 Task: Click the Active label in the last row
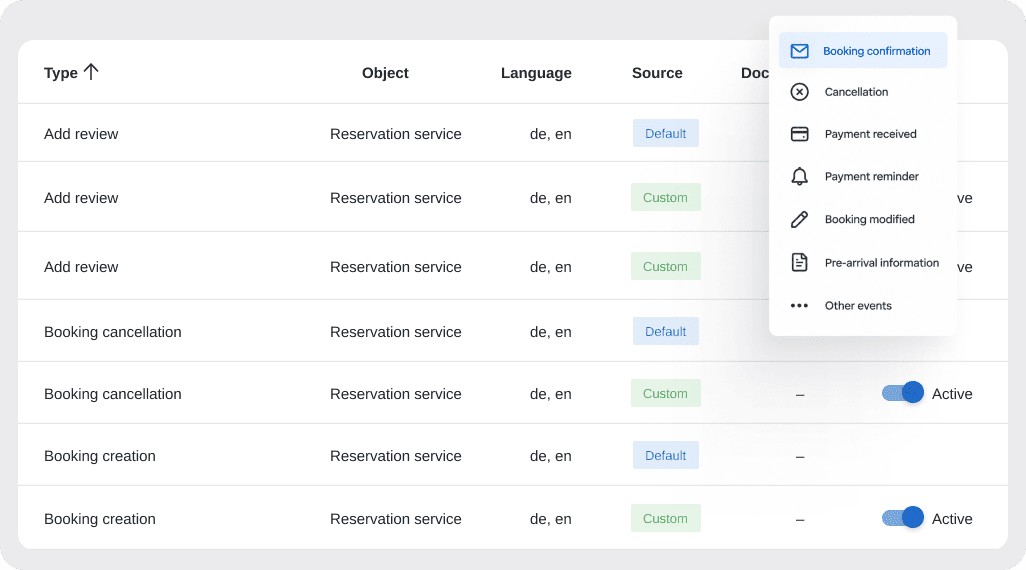click(952, 519)
